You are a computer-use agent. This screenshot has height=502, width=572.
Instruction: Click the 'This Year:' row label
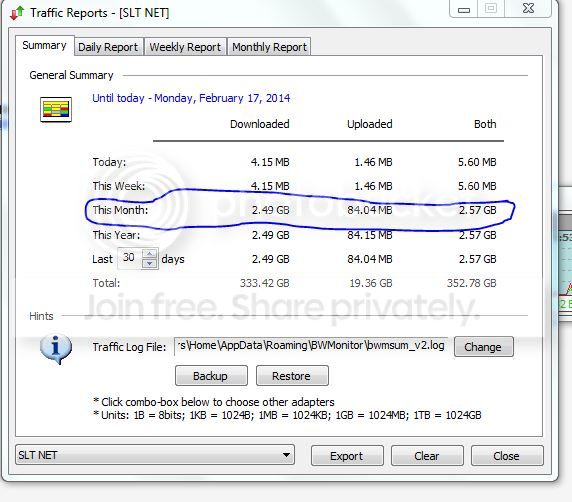pyautogui.click(x=116, y=235)
